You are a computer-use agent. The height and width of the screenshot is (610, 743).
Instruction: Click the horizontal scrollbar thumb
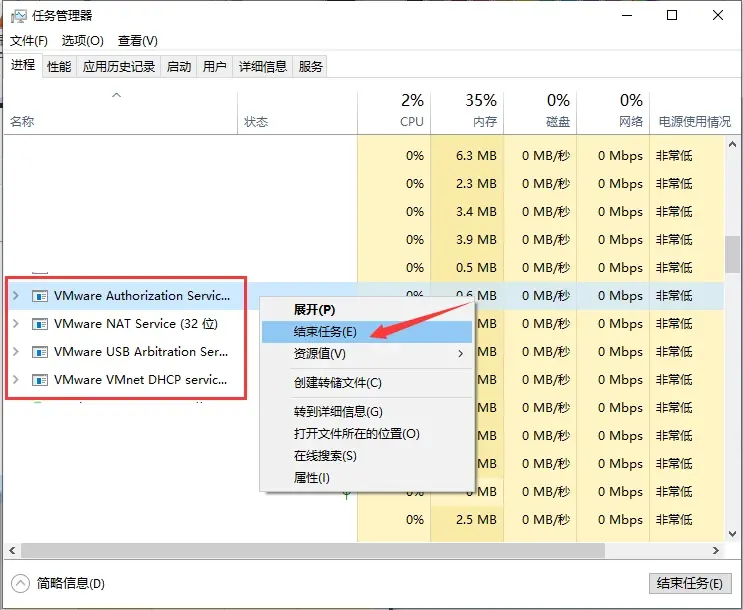point(313,551)
